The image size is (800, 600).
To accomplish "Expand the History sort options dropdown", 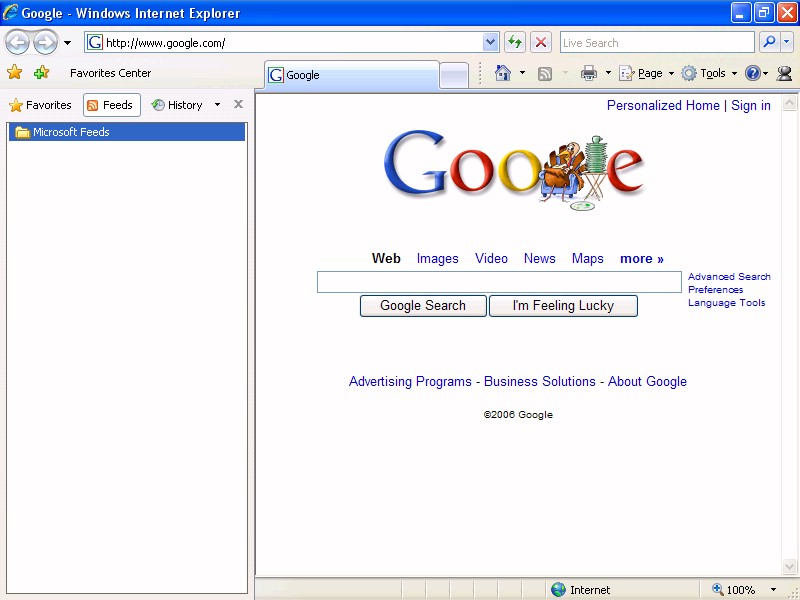I will [217, 105].
